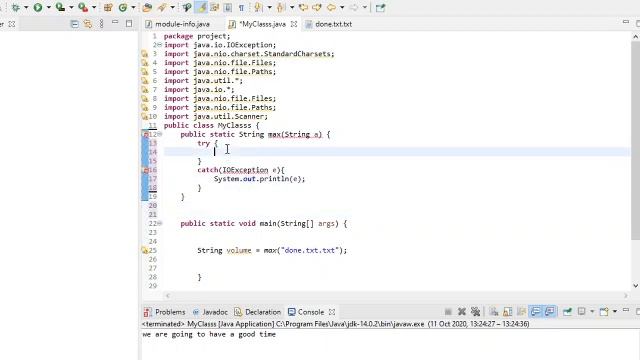Screen dimensions: 640x360
Task: Click the Open Console icon
Action: [604, 312]
